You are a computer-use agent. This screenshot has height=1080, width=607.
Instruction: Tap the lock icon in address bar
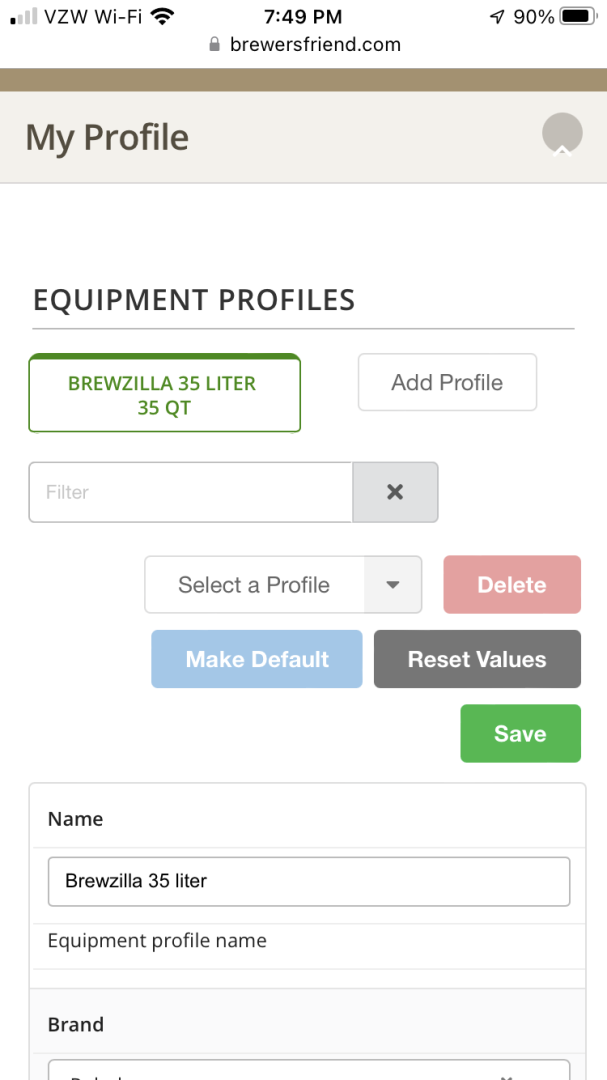coord(214,45)
